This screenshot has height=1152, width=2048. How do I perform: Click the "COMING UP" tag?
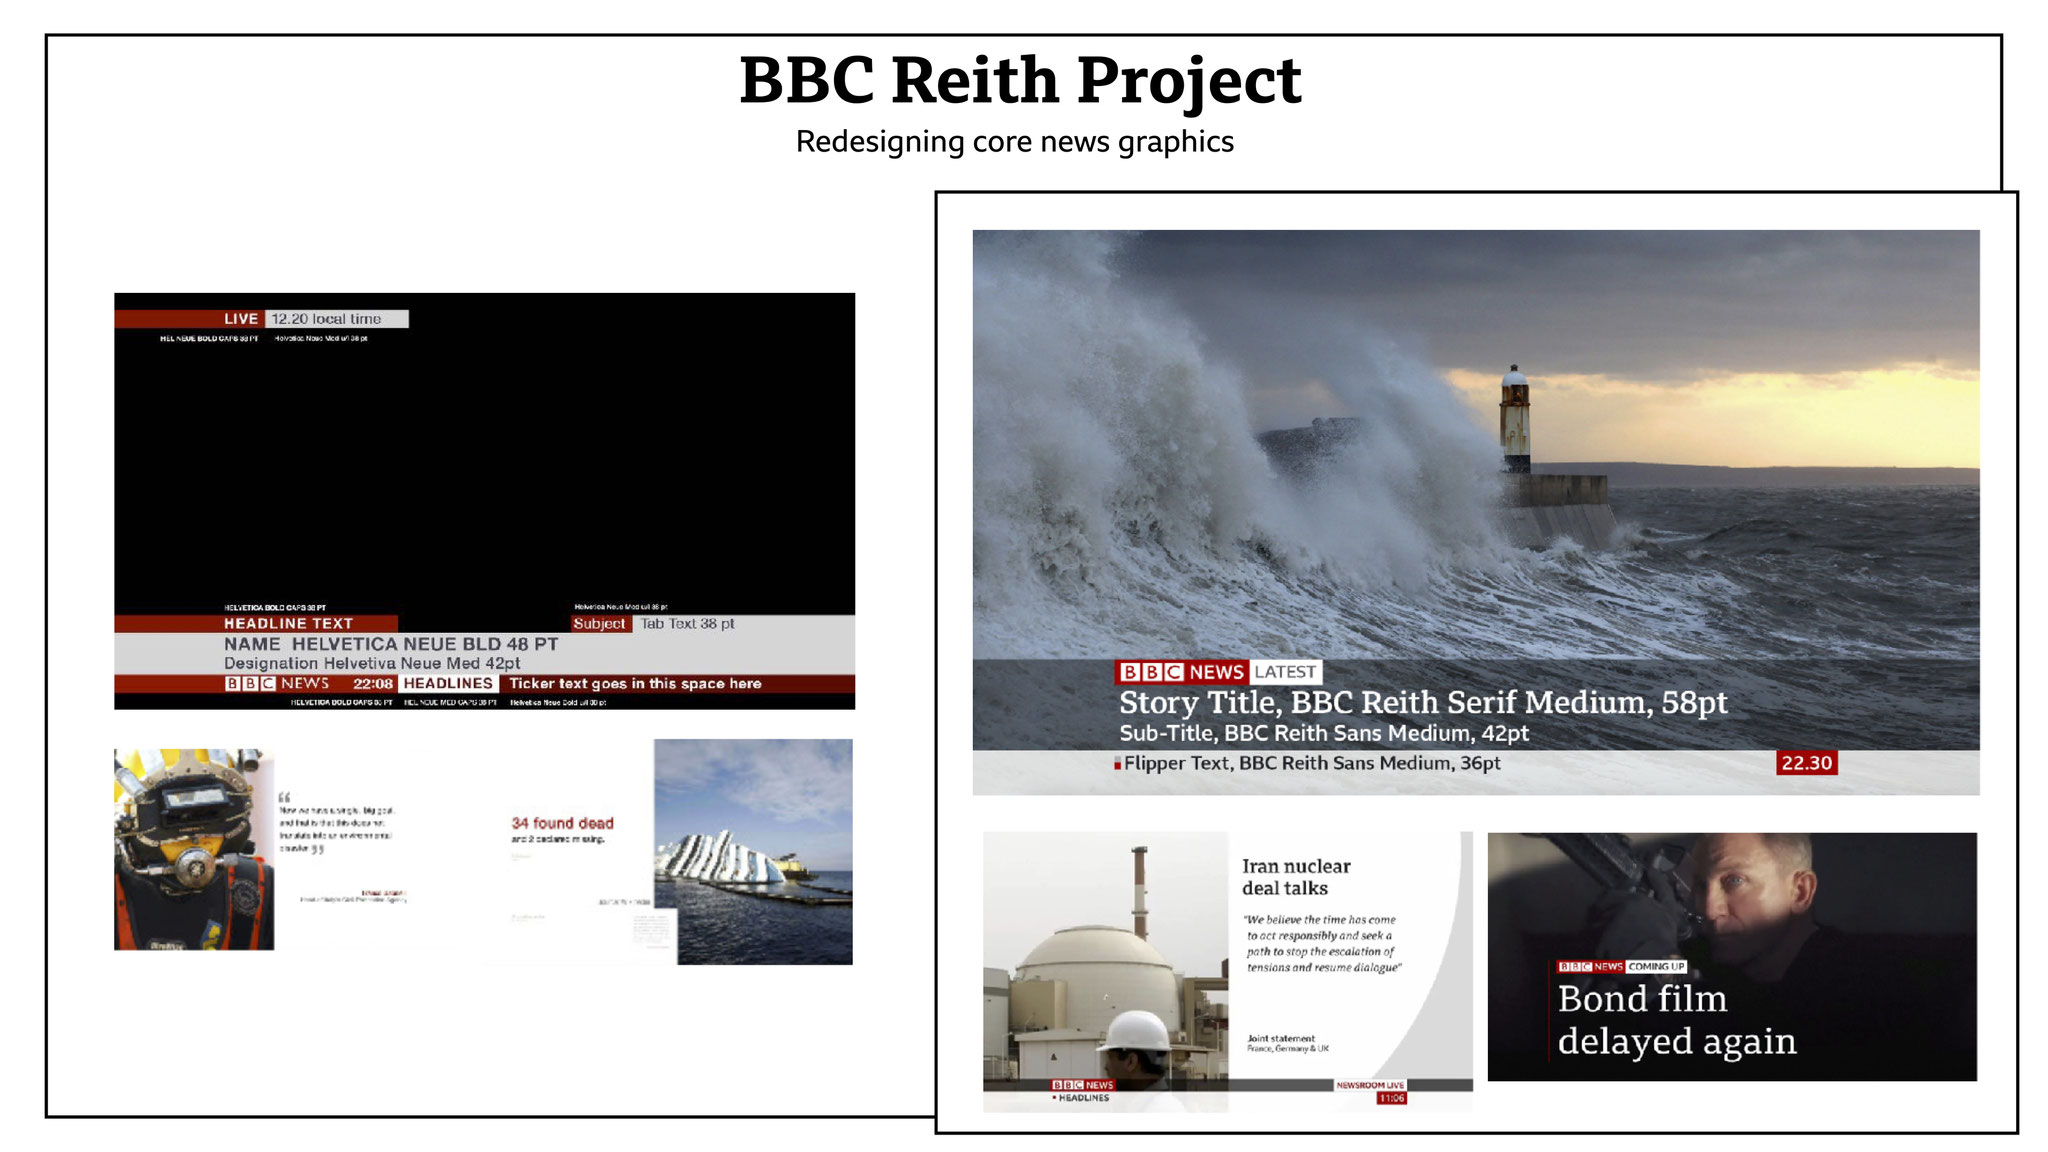1656,967
